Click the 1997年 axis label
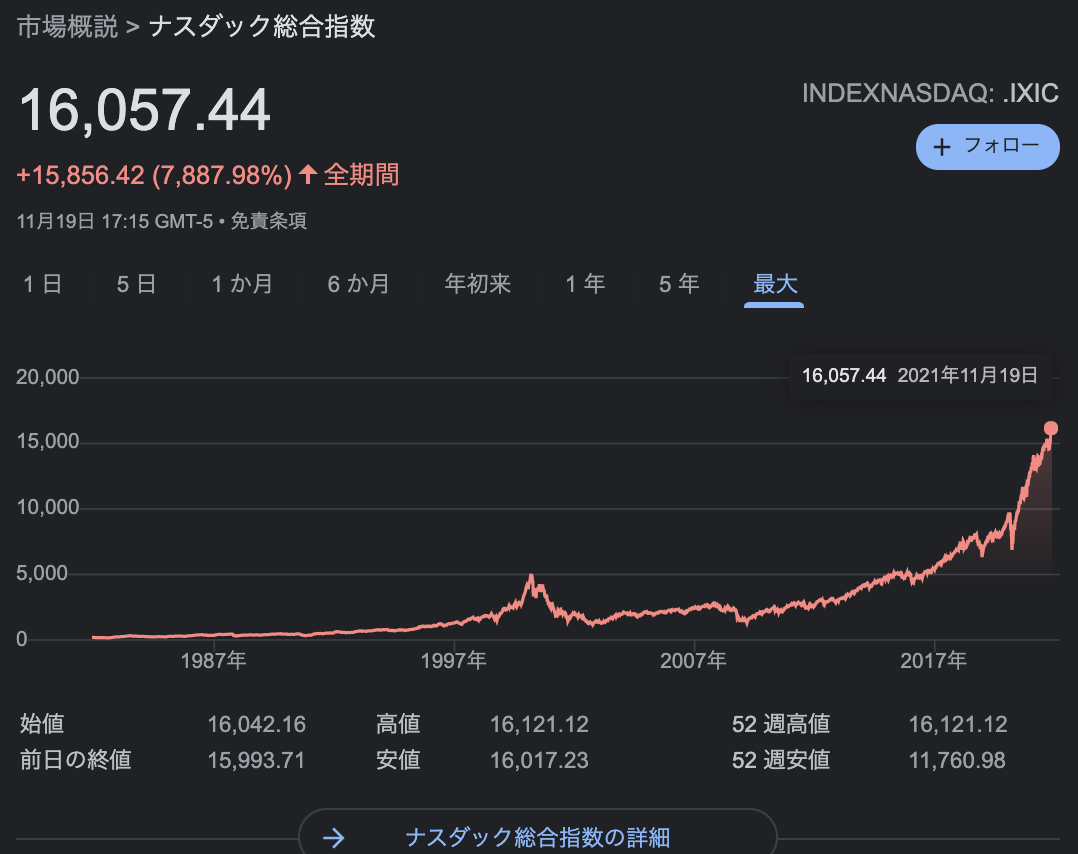Viewport: 1078px width, 854px height. pyautogui.click(x=453, y=661)
